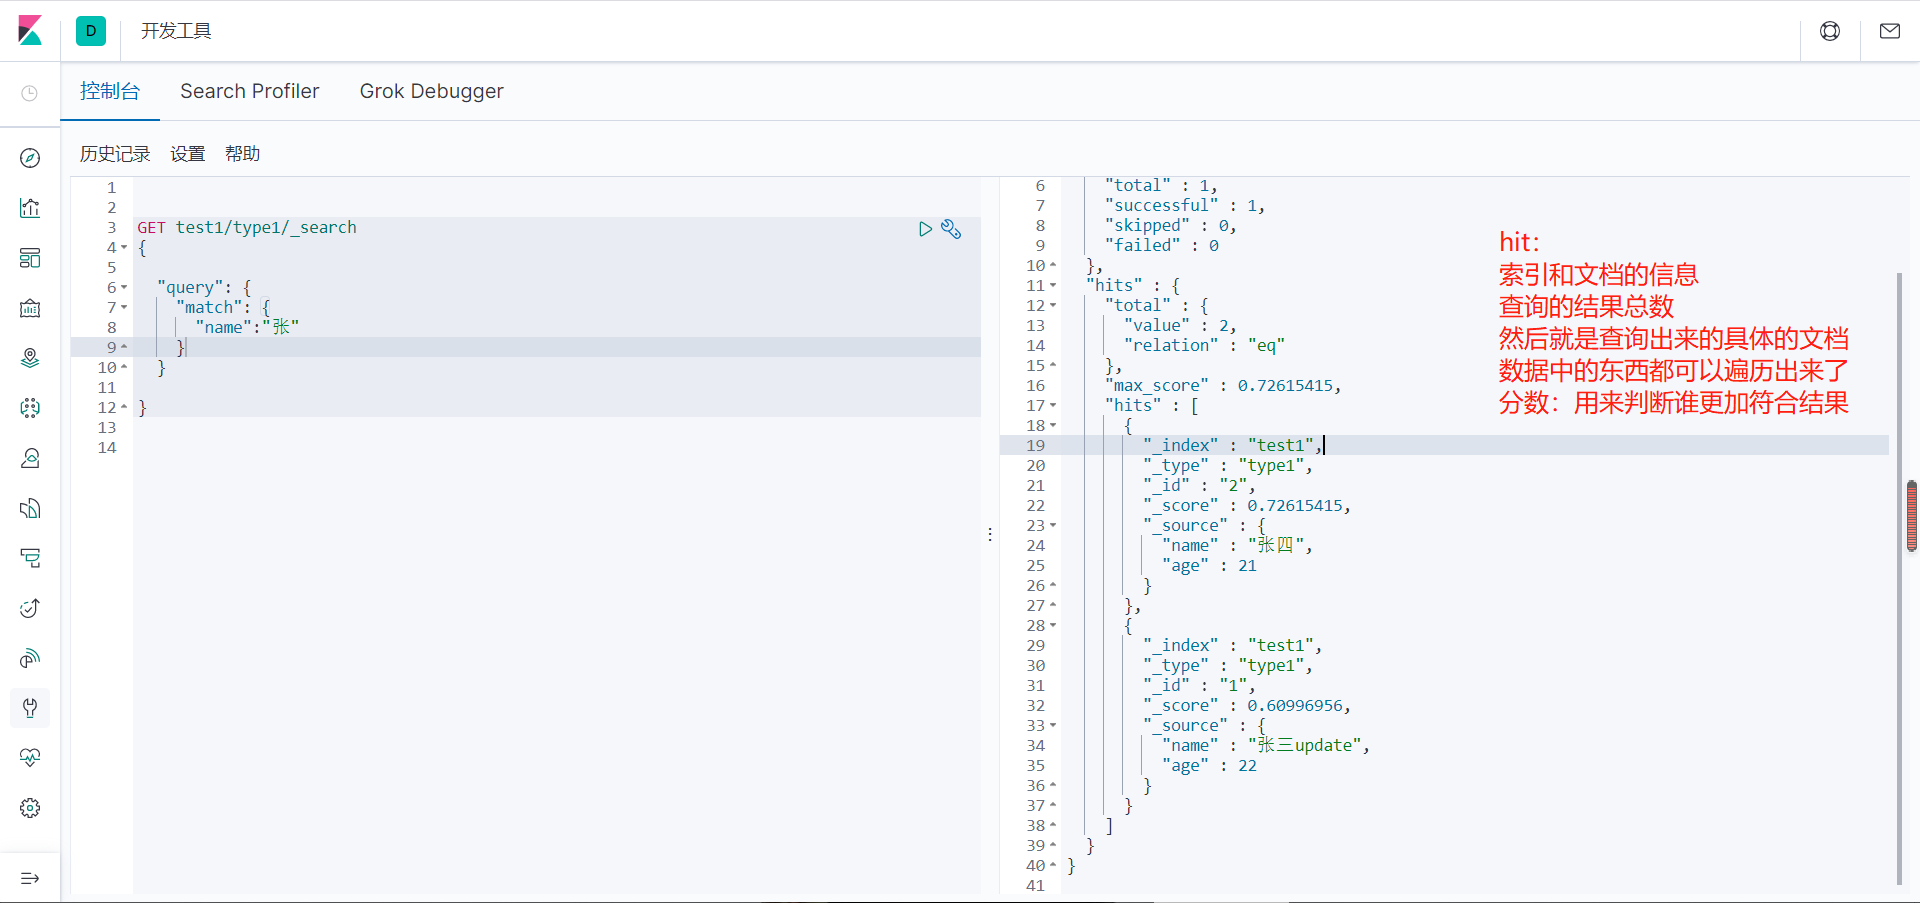1920x903 pixels.
Task: Click "name" : "张四" result line
Action: tap(1238, 546)
